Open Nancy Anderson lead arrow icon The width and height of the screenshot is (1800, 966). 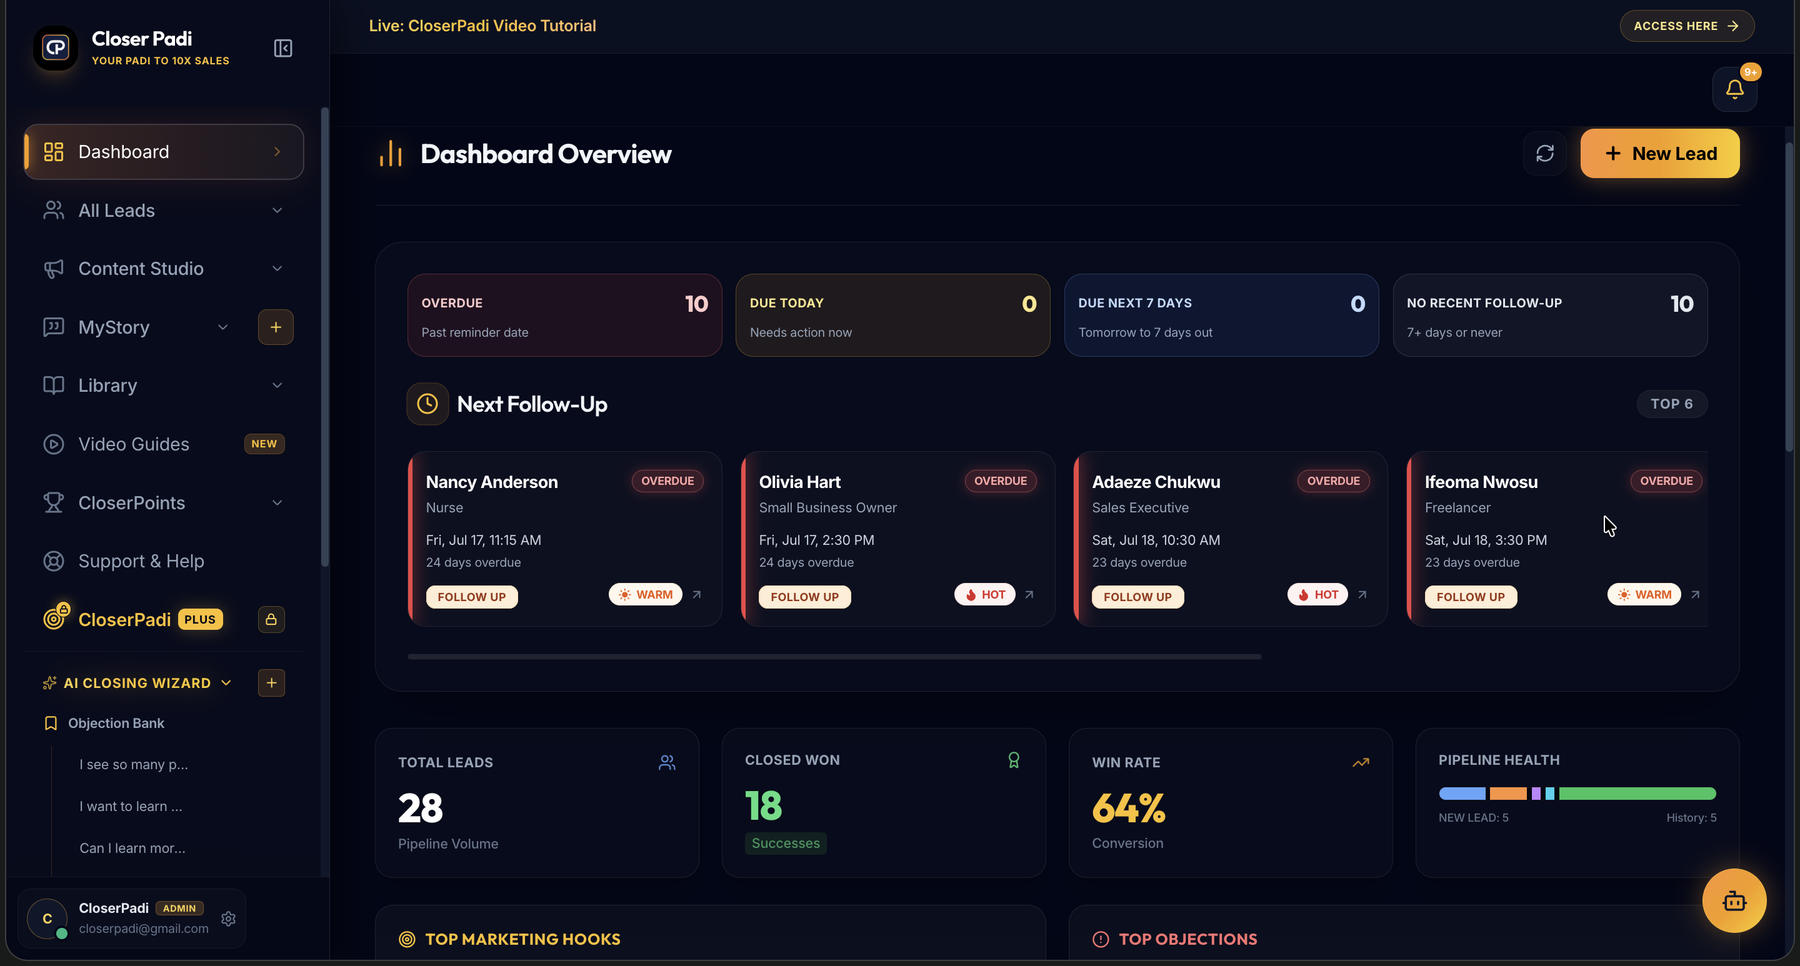tap(697, 595)
